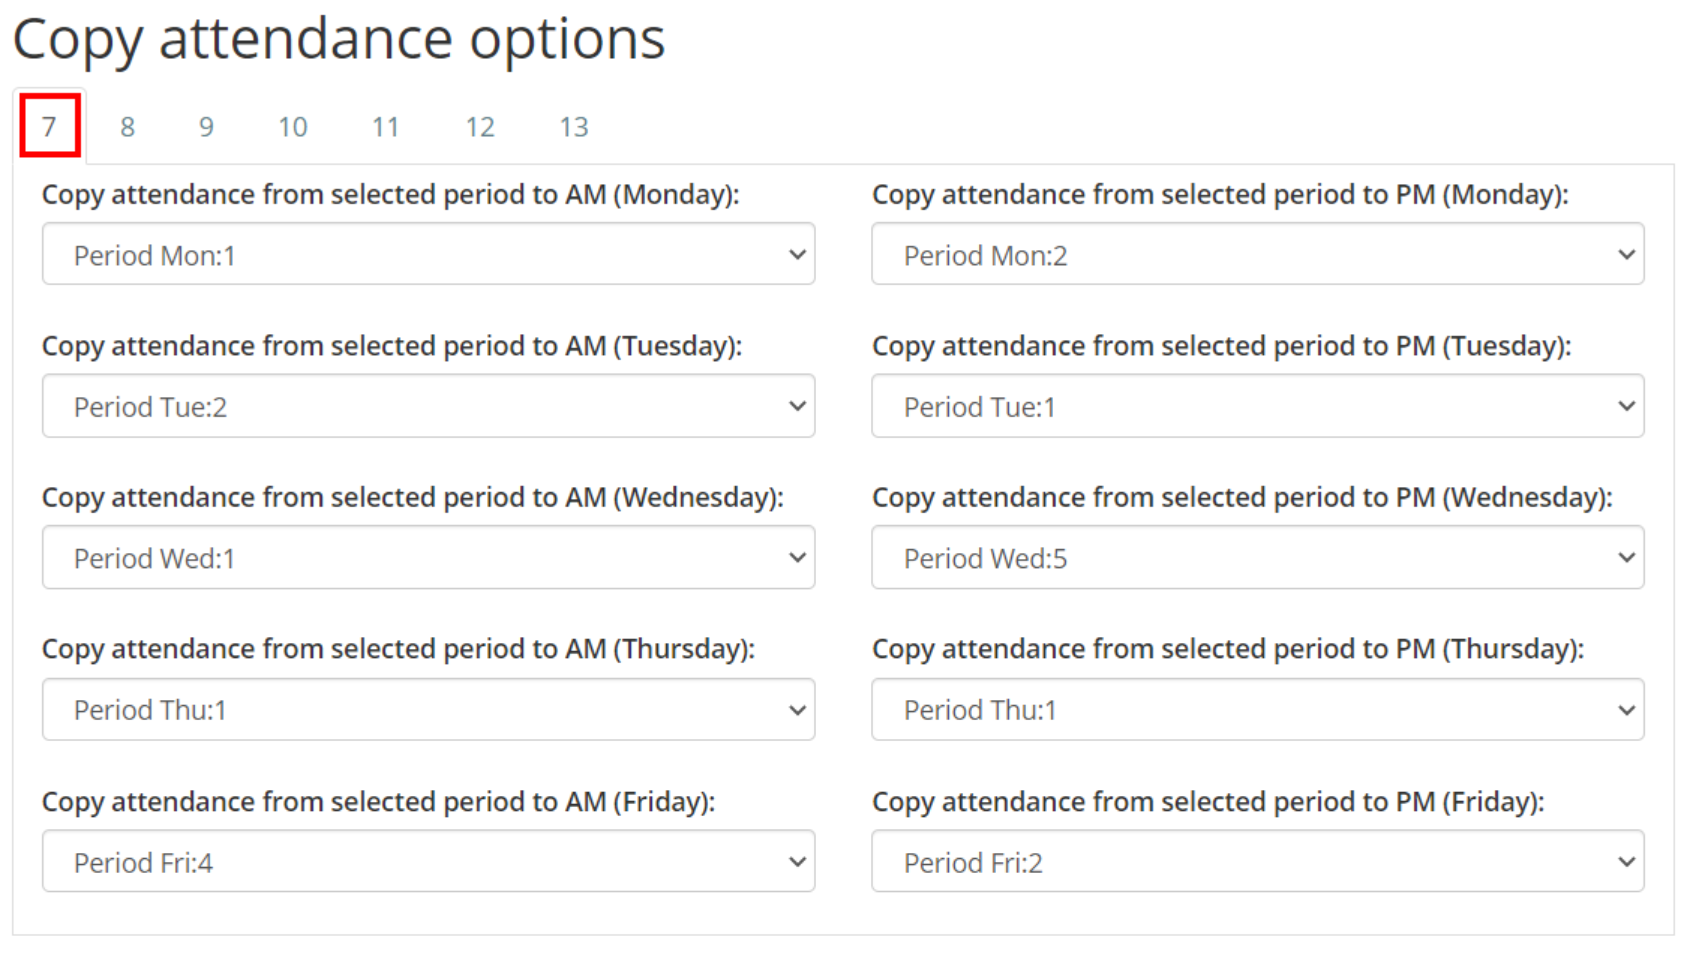Click the currently active tab 7
The height and width of the screenshot is (957, 1690).
coord(50,126)
